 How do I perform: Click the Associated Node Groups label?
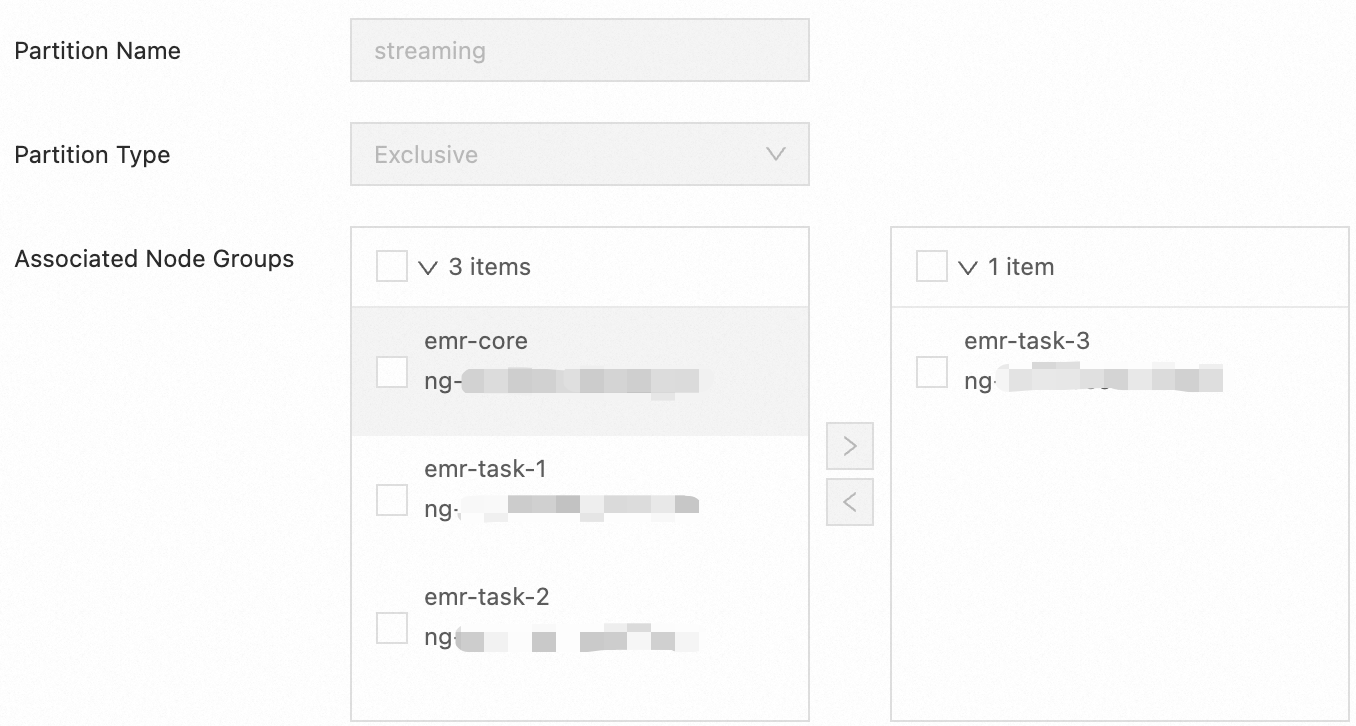pyautogui.click(x=154, y=259)
